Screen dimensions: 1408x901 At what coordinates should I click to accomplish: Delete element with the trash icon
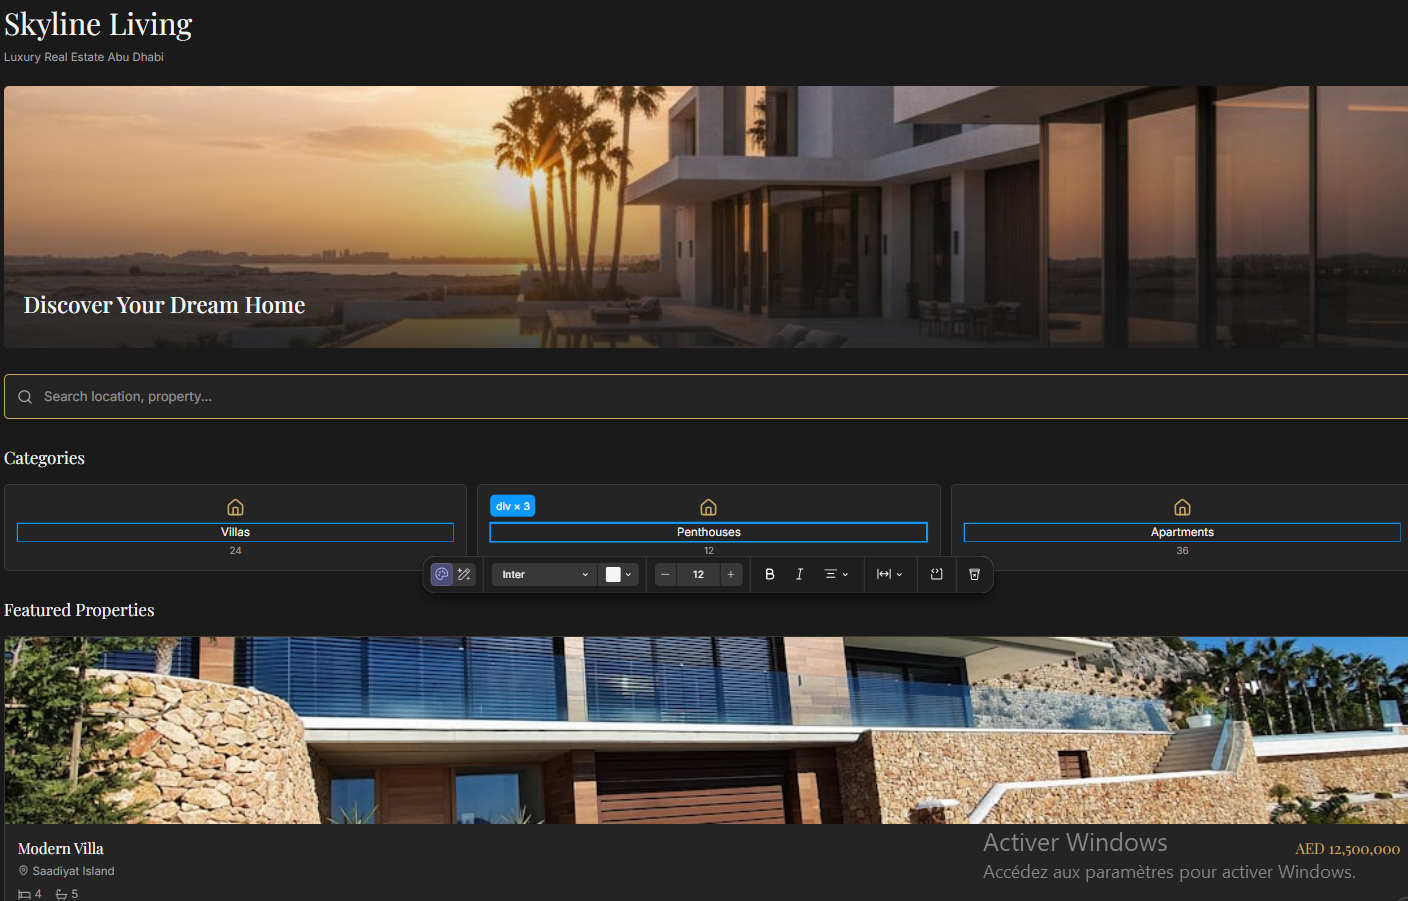point(975,574)
